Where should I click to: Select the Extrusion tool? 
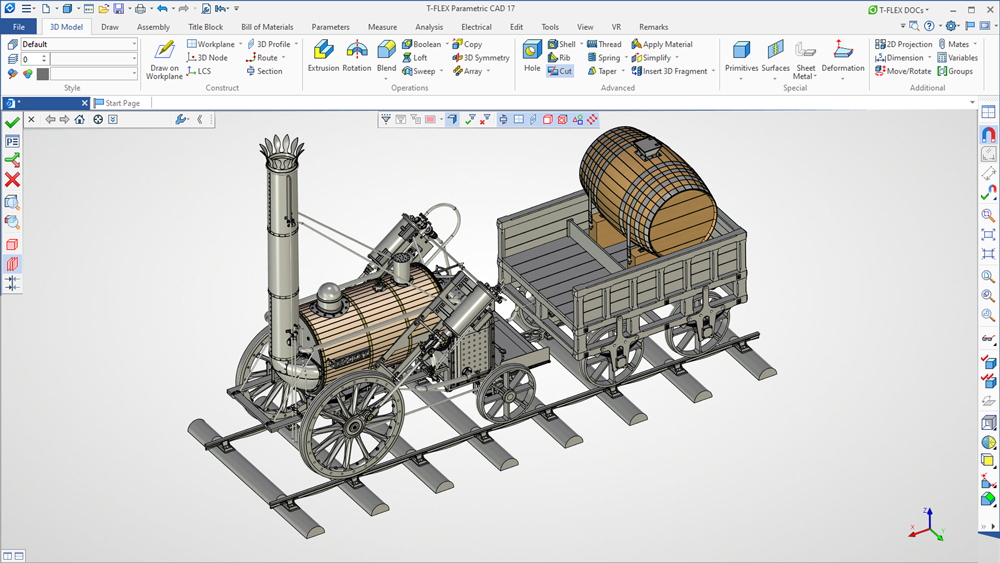click(x=323, y=56)
